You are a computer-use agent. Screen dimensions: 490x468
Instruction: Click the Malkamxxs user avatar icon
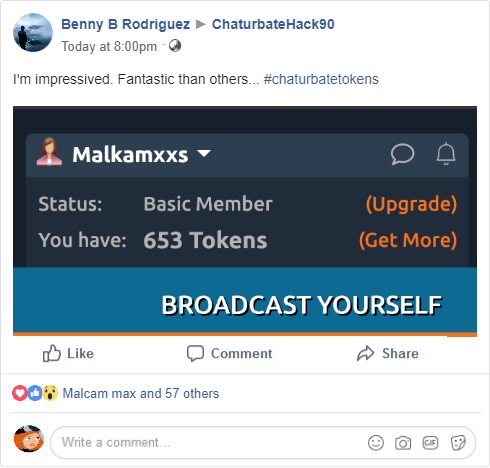[49, 152]
